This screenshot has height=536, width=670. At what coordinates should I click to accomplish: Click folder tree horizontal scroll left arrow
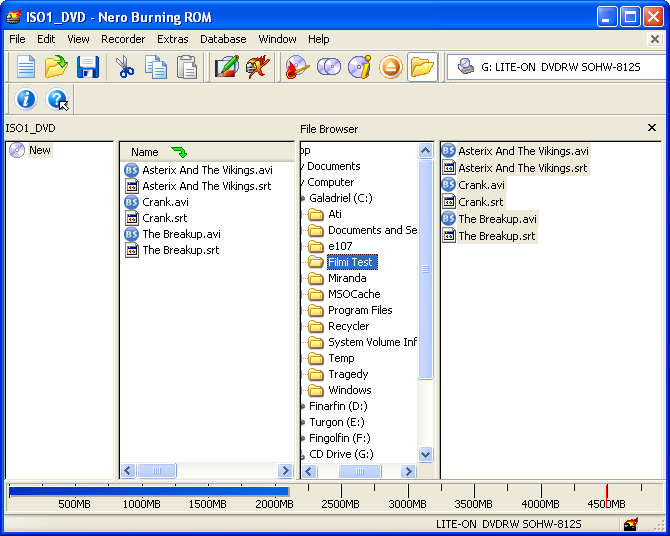(x=309, y=471)
